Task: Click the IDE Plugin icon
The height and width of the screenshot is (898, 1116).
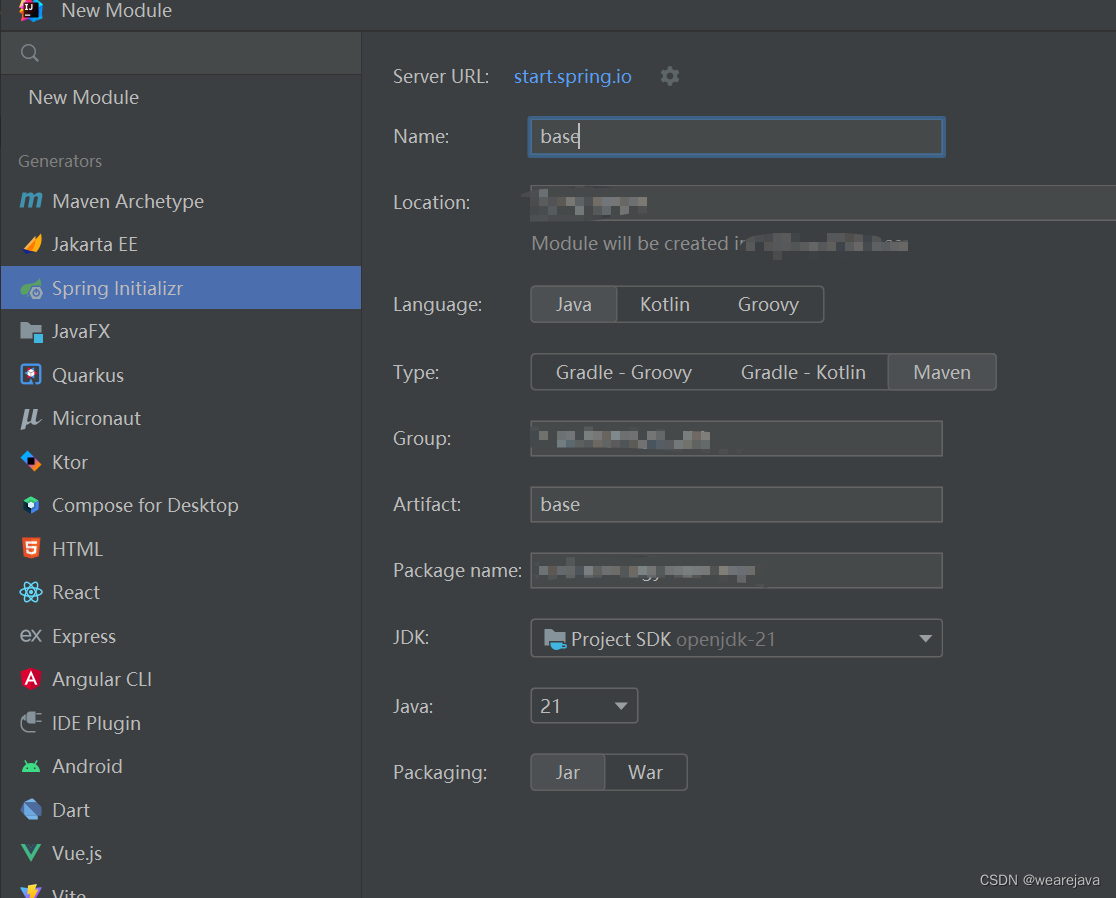Action: [31, 723]
